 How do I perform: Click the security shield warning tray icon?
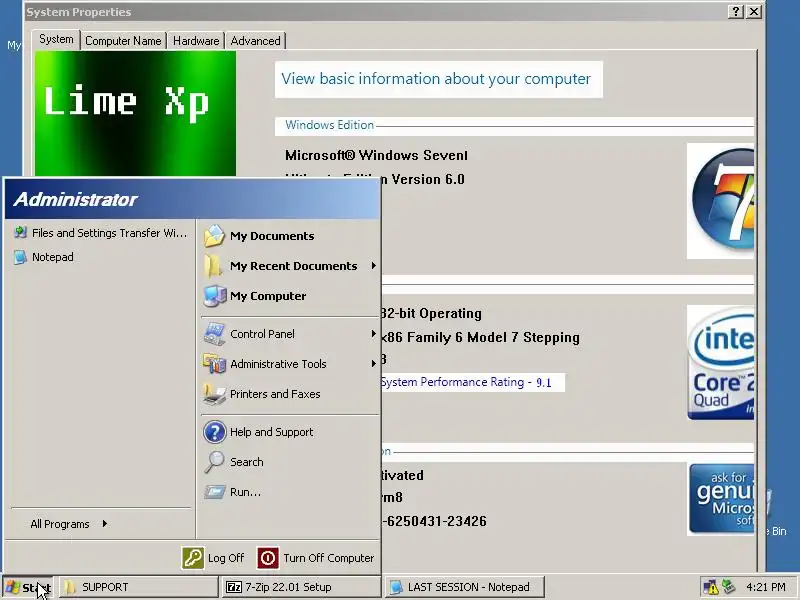coord(711,587)
